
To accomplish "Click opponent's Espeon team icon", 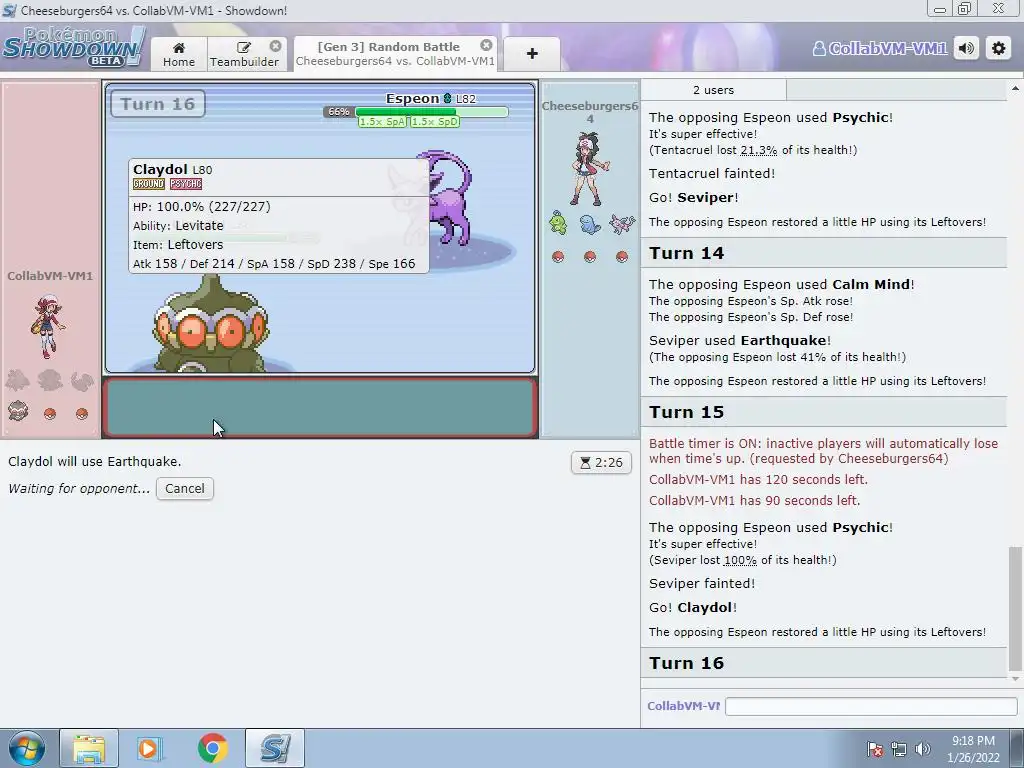I will pyautogui.click(x=622, y=224).
